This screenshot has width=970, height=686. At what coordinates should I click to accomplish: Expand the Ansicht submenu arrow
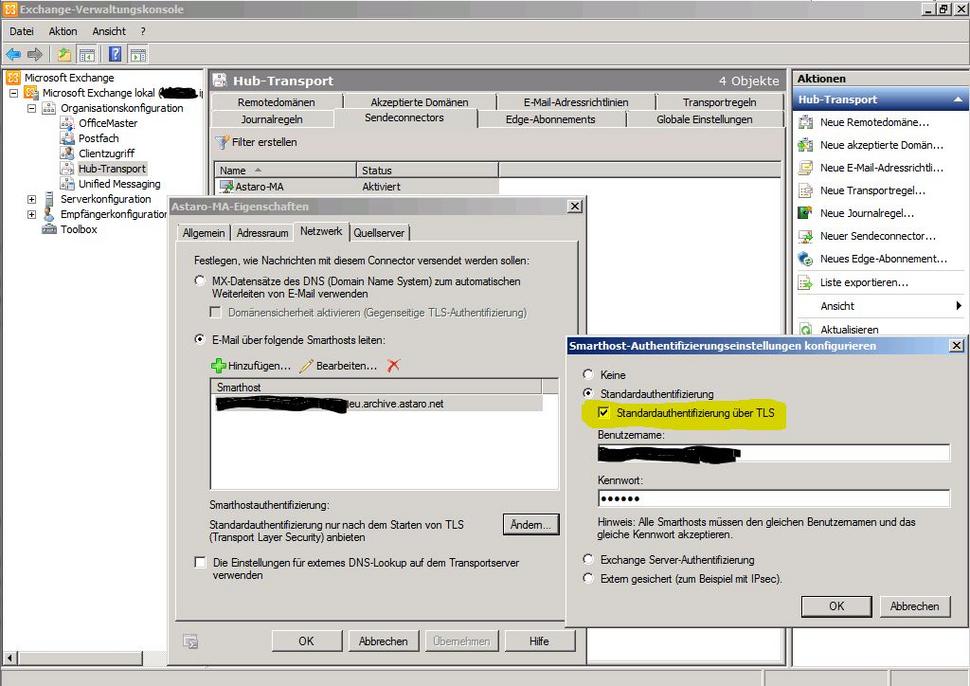click(958, 306)
